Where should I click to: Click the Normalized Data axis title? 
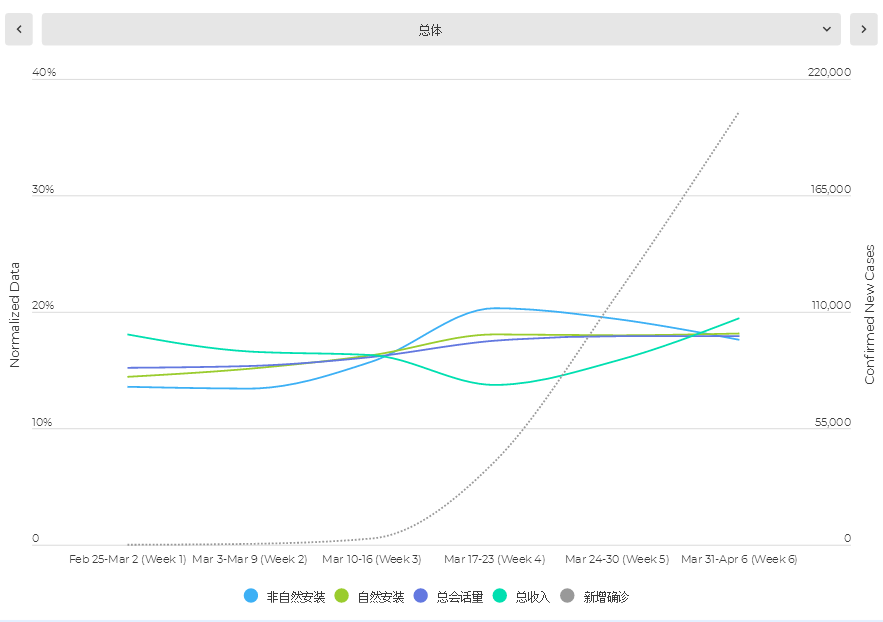tap(15, 315)
